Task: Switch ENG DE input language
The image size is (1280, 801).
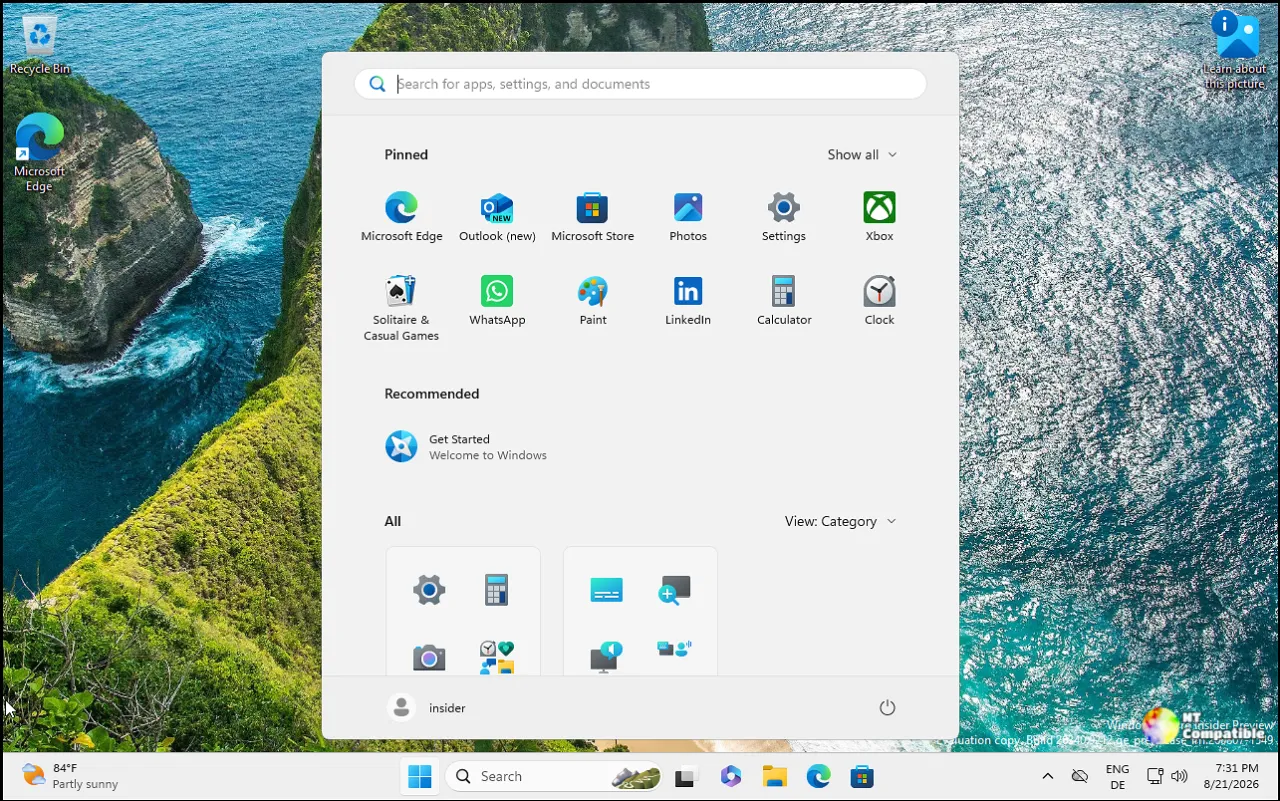Action: tap(1118, 777)
